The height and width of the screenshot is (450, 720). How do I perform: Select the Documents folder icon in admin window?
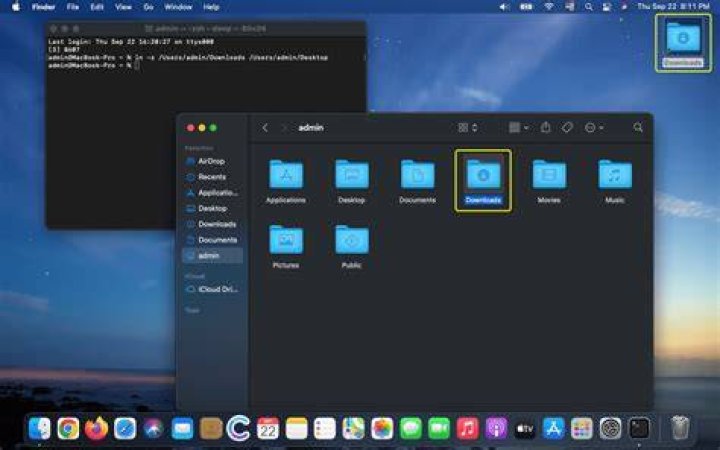click(417, 181)
